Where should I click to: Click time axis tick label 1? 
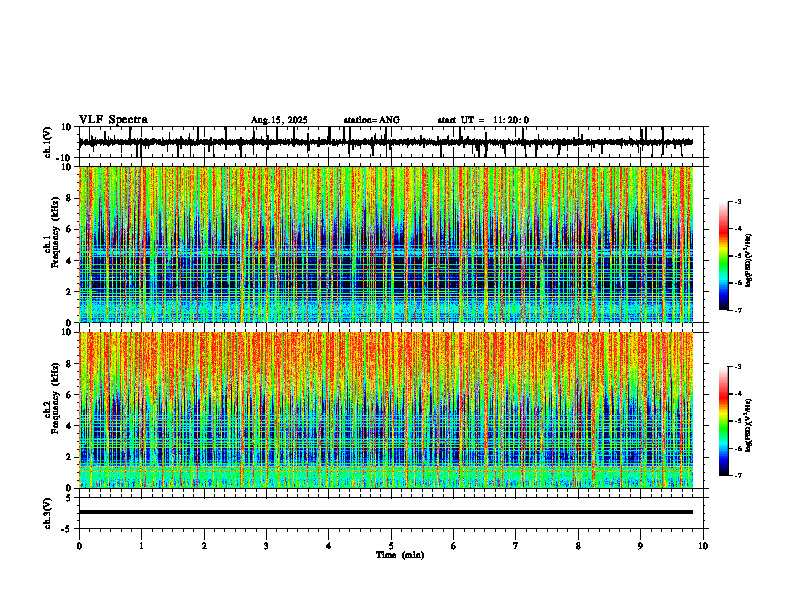(x=141, y=546)
